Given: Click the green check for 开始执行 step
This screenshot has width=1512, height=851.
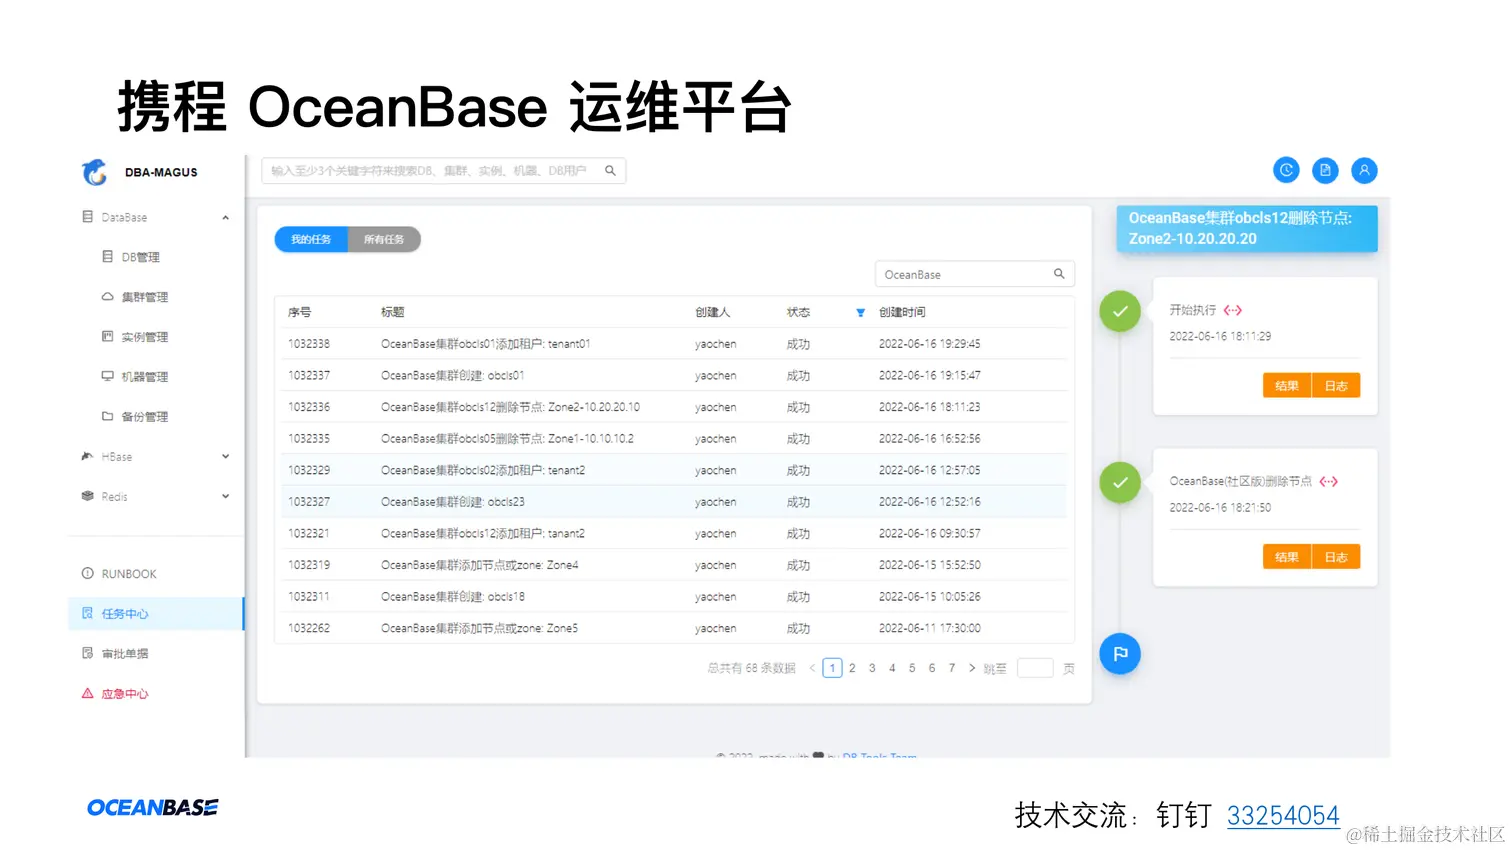Looking at the screenshot, I should coord(1120,311).
